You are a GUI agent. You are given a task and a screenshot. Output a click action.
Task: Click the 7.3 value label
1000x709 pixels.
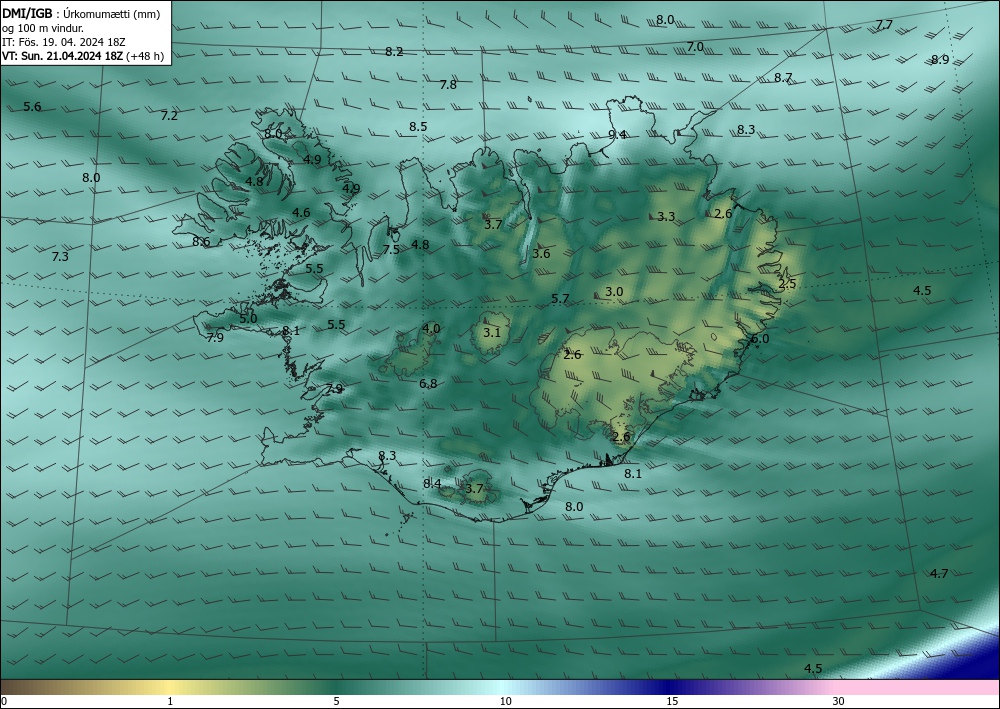click(60, 256)
